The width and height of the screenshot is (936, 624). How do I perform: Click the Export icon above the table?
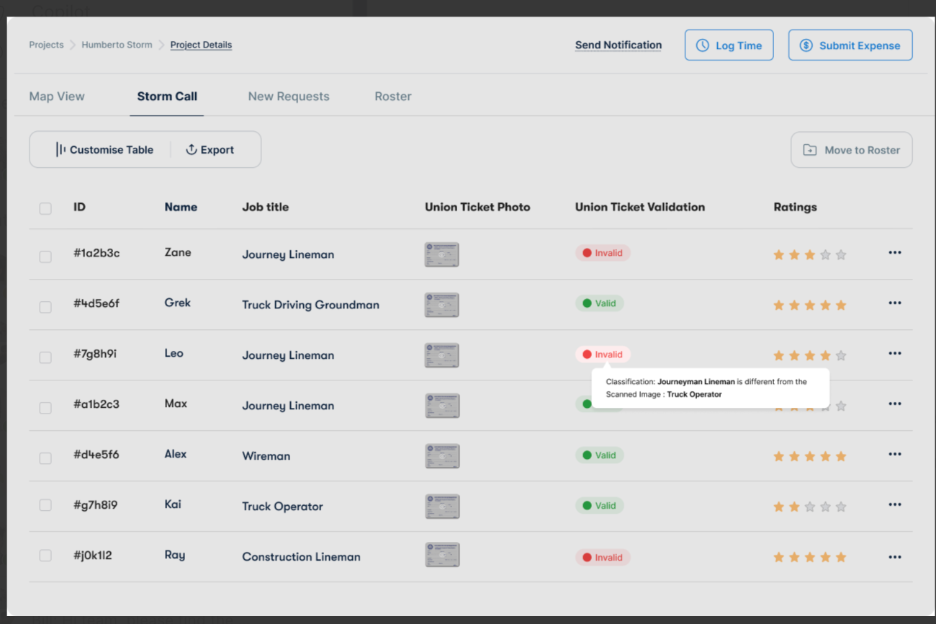(191, 149)
